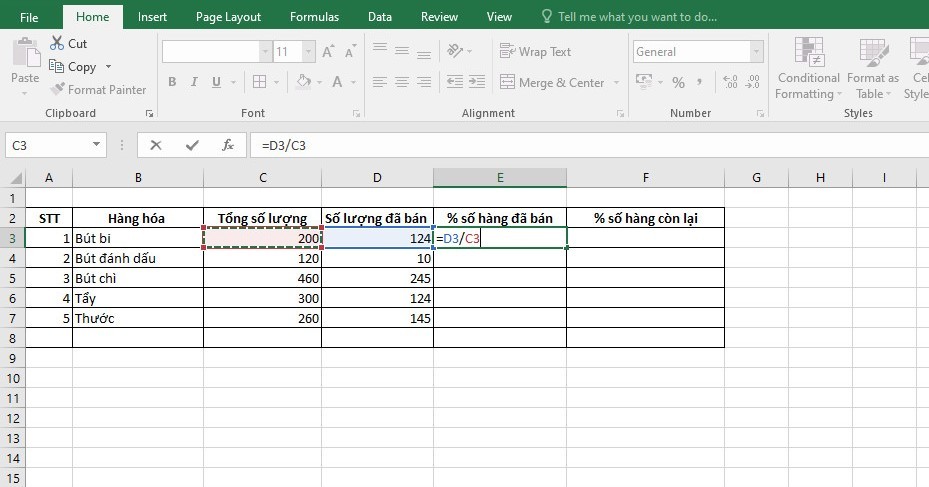Viewport: 929px width, 487px height.
Task: Switch to the Formulas tab
Action: (x=314, y=17)
